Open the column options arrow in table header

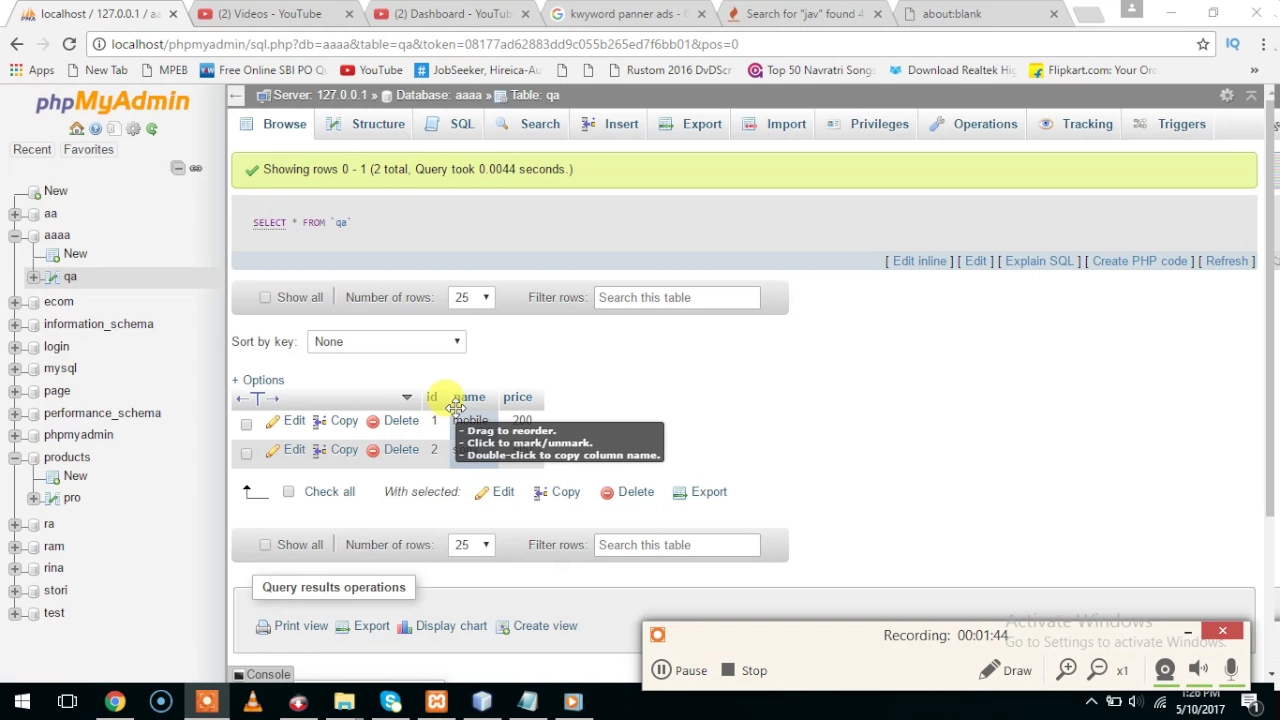pos(406,398)
